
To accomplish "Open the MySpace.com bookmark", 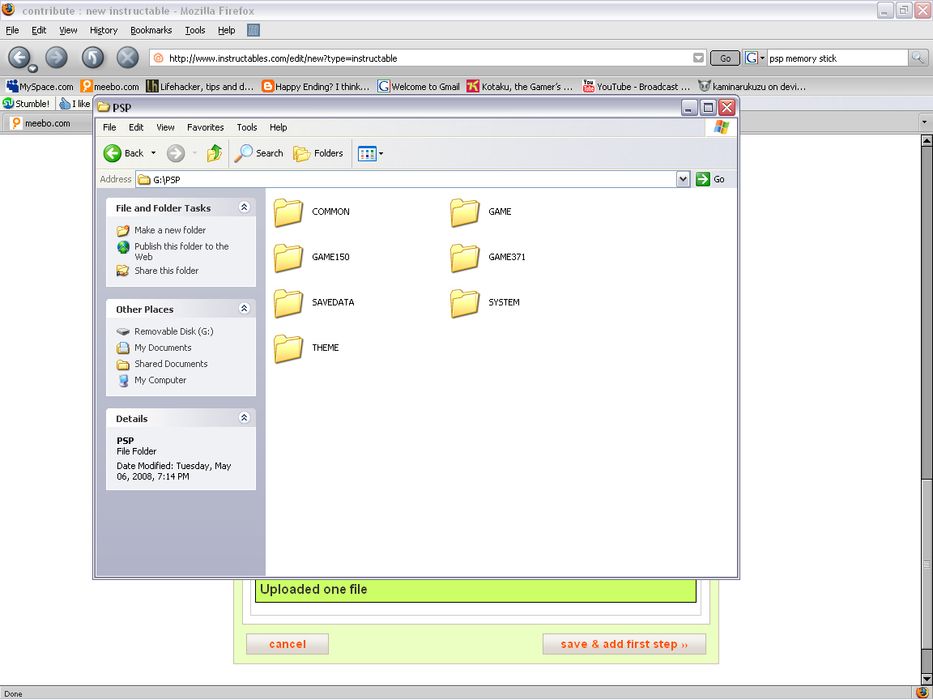I will pos(40,86).
